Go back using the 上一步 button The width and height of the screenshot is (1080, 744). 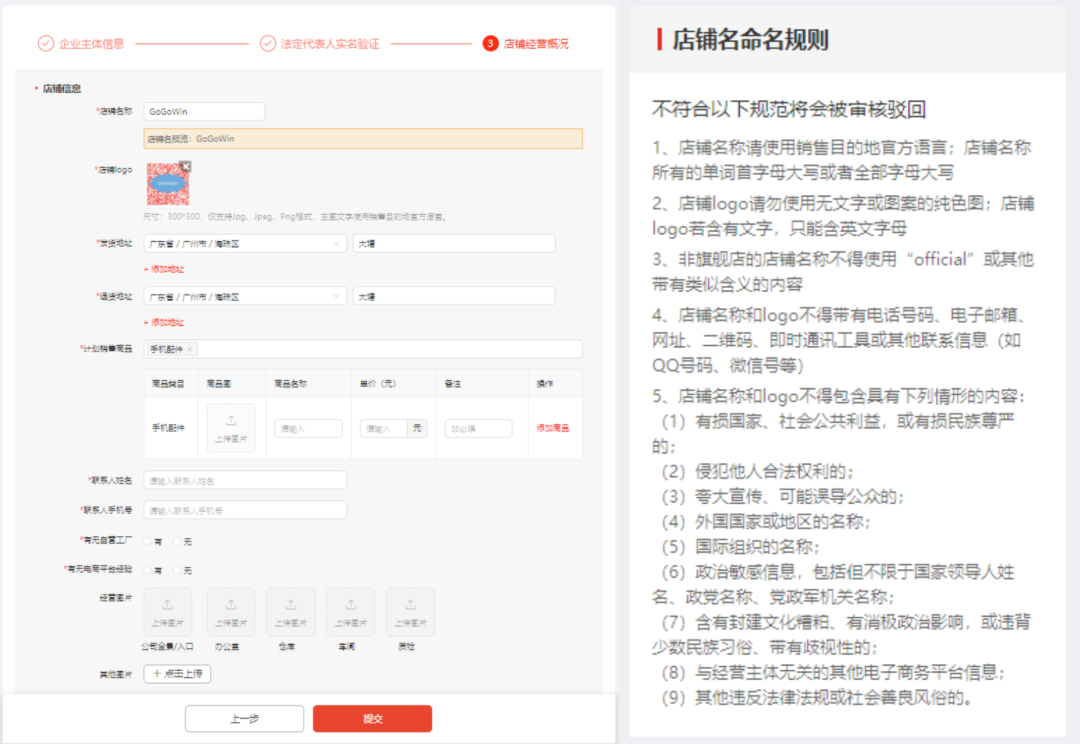tap(244, 718)
